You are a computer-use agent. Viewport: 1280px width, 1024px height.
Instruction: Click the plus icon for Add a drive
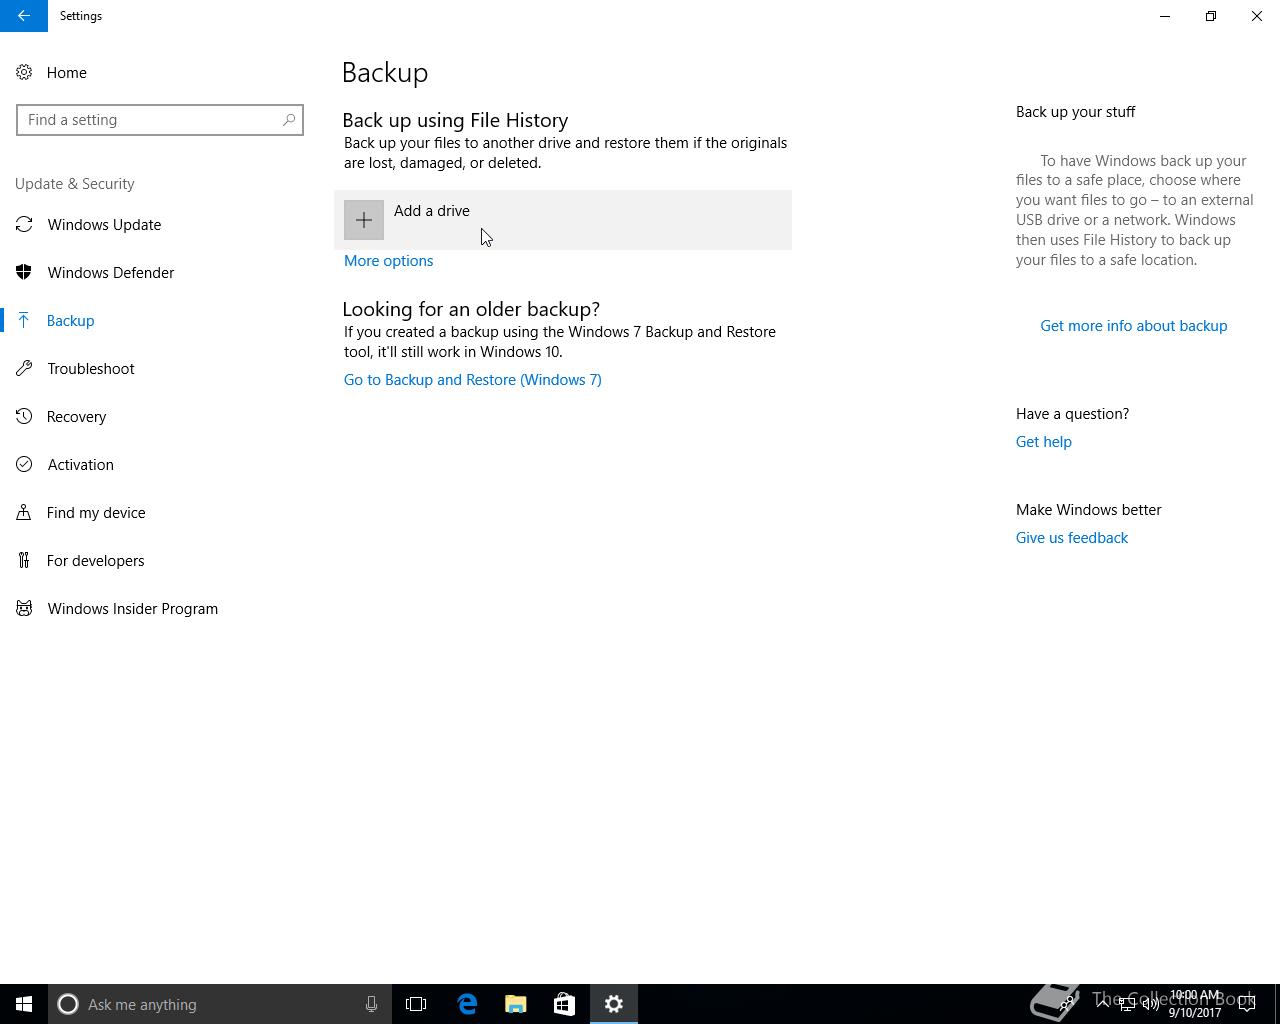pyautogui.click(x=364, y=220)
